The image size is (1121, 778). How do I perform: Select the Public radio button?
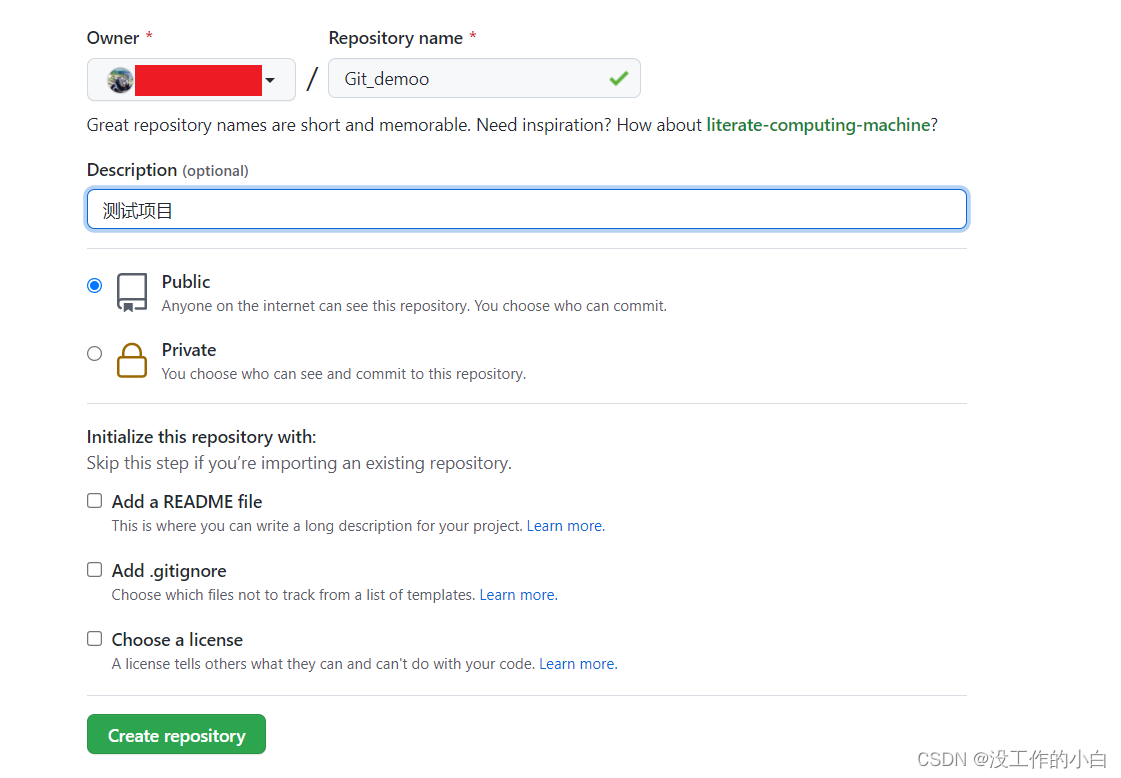coord(94,285)
